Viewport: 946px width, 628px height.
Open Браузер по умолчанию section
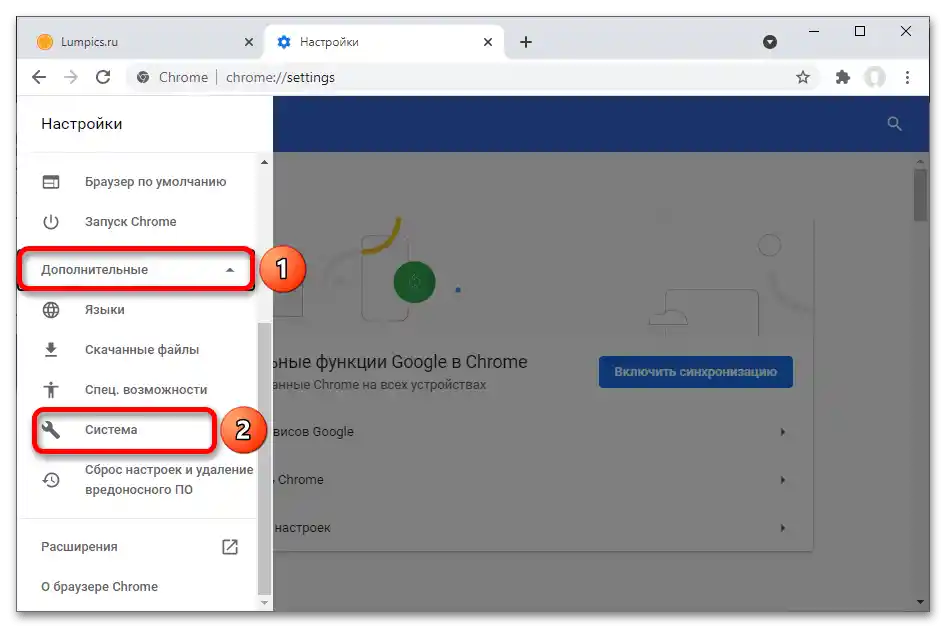click(138, 182)
